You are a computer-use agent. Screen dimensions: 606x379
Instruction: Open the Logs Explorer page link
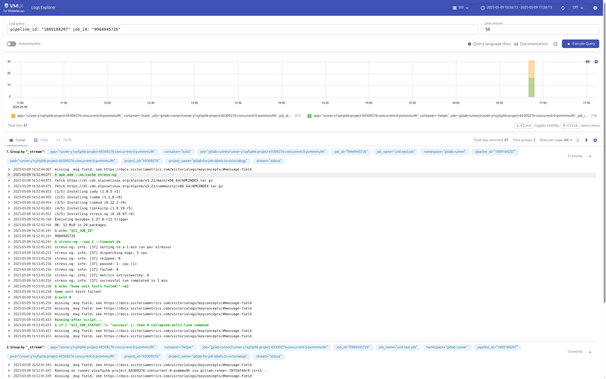[x=43, y=7]
